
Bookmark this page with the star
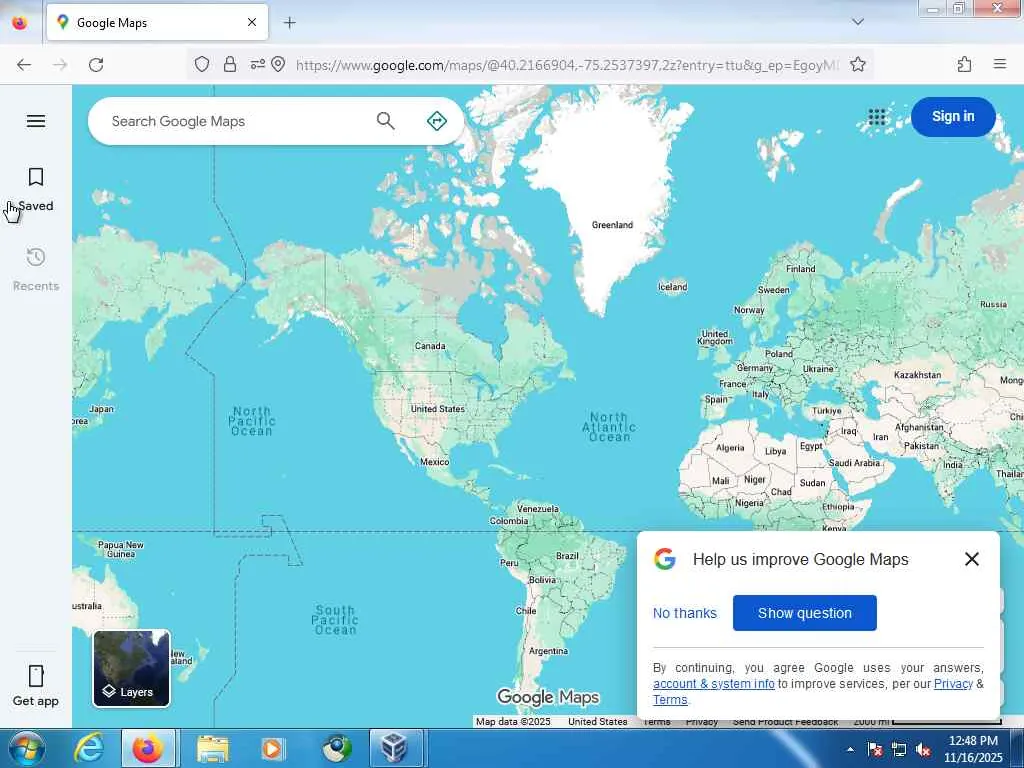pos(858,64)
